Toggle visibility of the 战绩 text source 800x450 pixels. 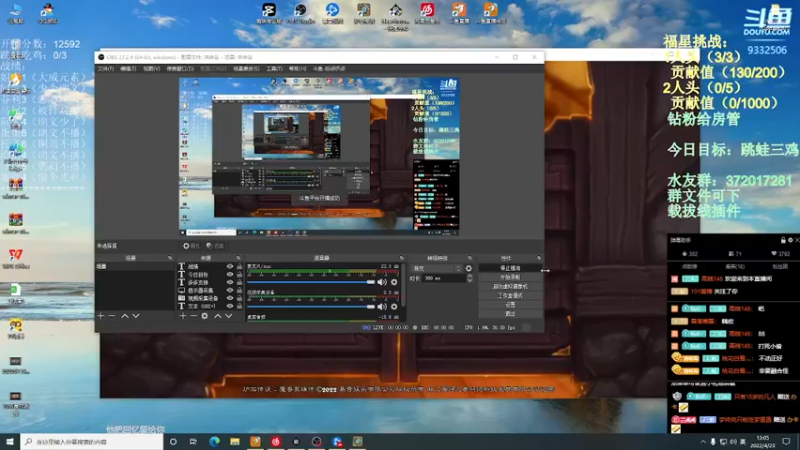(230, 266)
